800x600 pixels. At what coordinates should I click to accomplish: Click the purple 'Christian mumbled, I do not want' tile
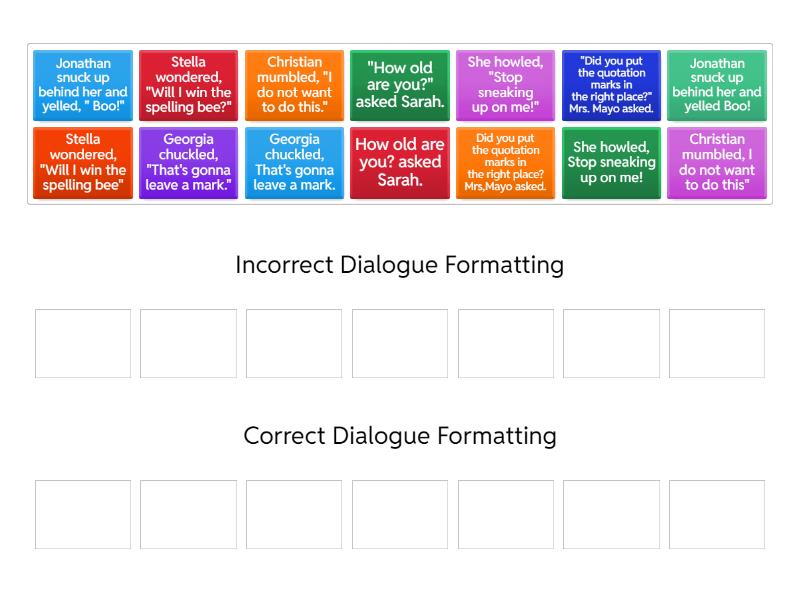(x=717, y=163)
